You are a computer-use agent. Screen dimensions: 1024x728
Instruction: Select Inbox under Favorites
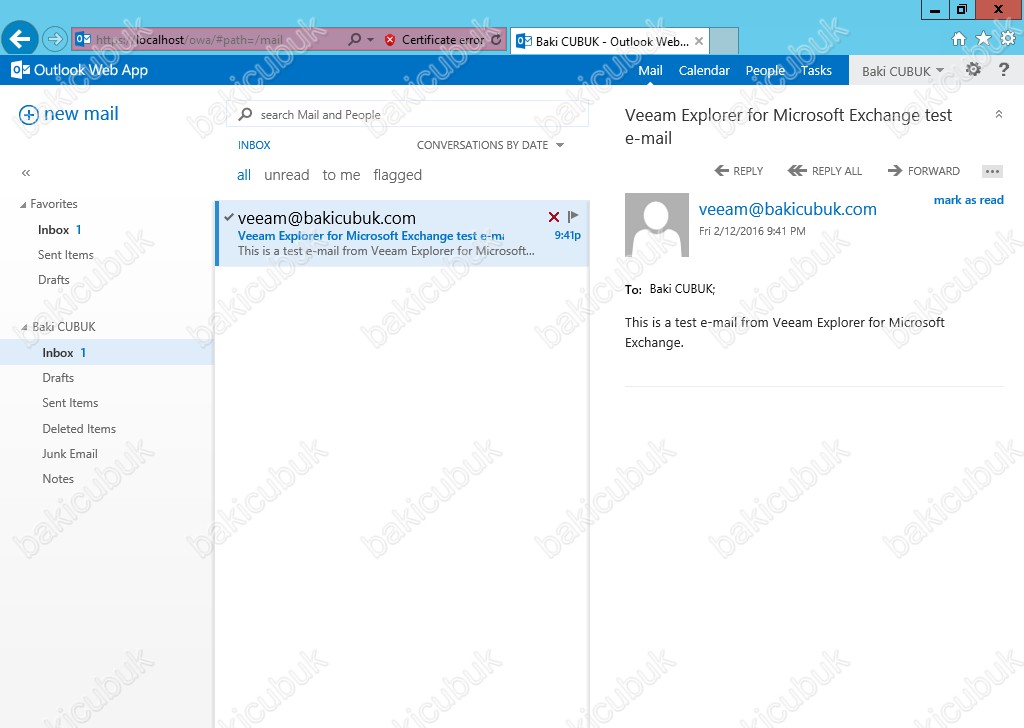pos(59,230)
